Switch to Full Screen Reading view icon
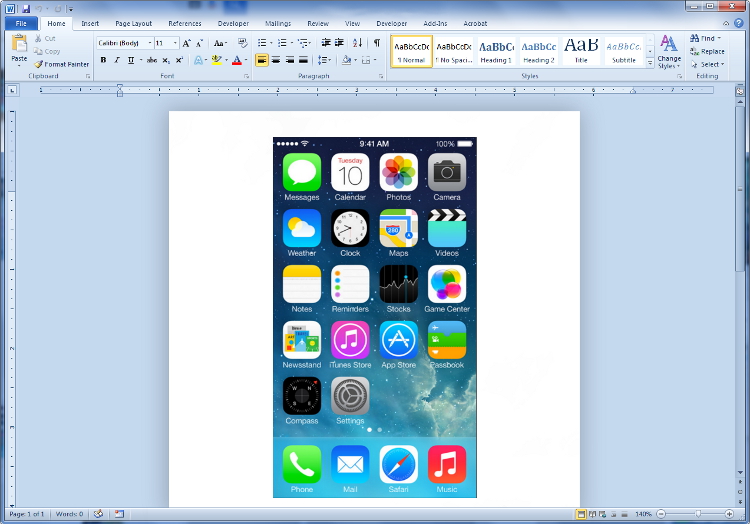Viewport: 750px width, 524px height. (x=592, y=514)
